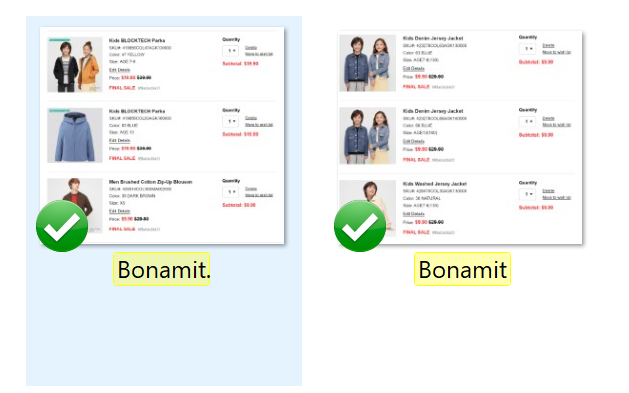Open the right shopping cart thumbnail
The height and width of the screenshot is (393, 629).
click(x=460, y=137)
